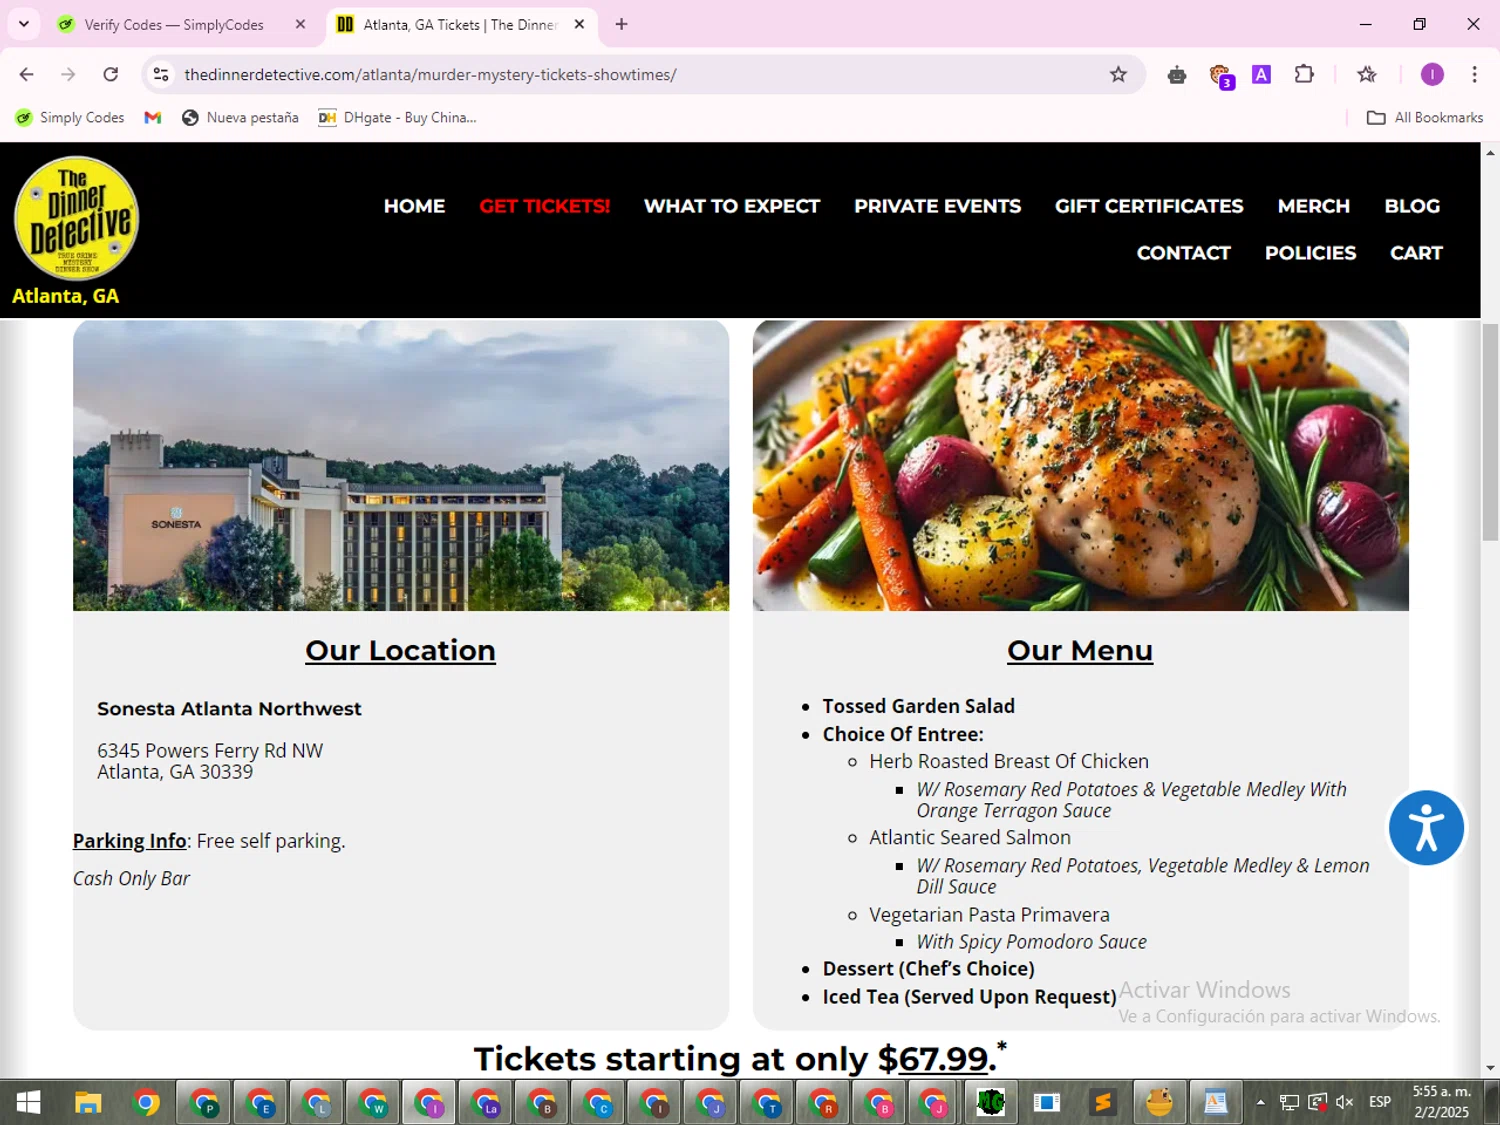Click the Our Menu heading link

coord(1080,650)
